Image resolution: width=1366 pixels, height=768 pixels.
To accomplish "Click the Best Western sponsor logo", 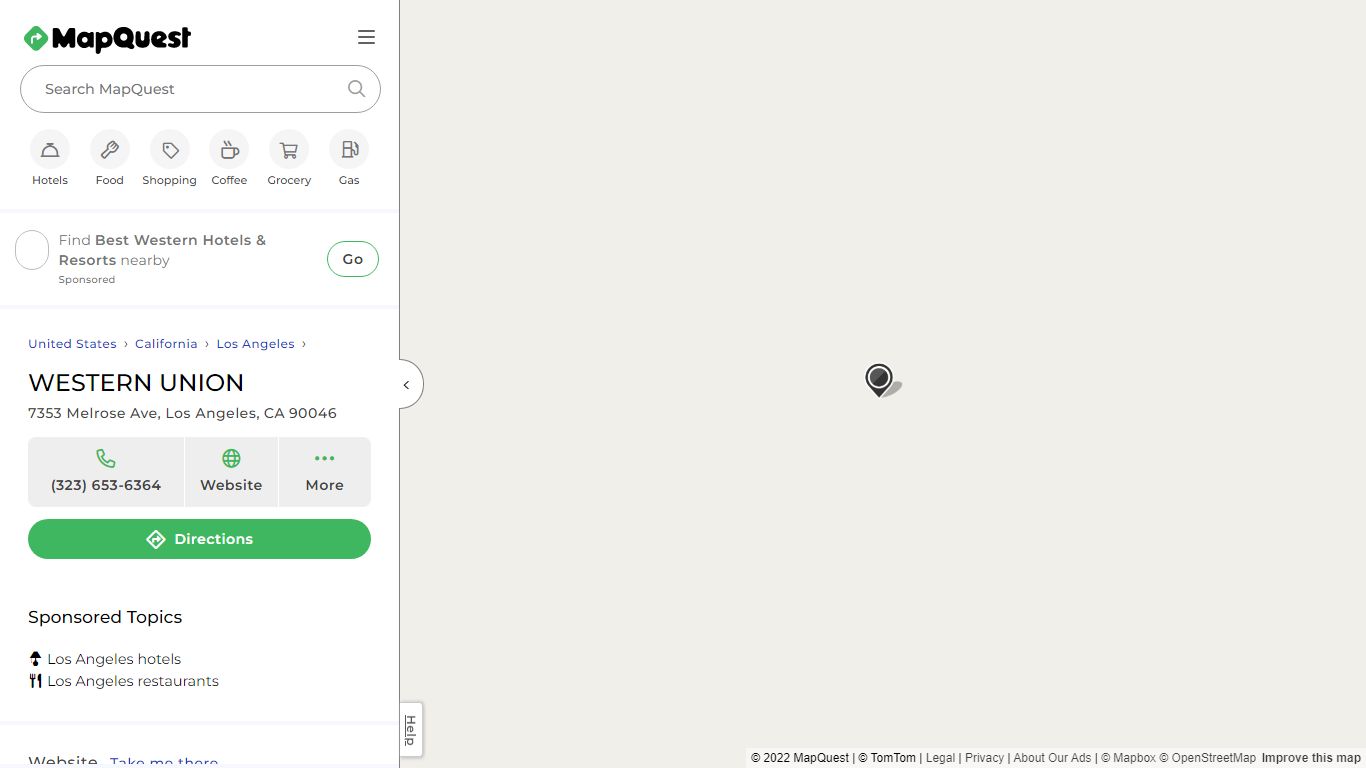I will point(32,250).
